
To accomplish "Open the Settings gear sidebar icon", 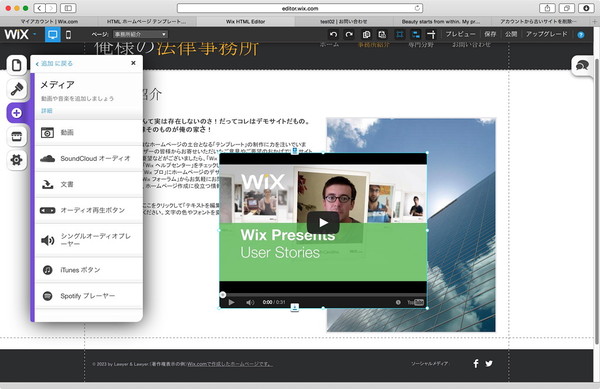I will (x=16, y=160).
